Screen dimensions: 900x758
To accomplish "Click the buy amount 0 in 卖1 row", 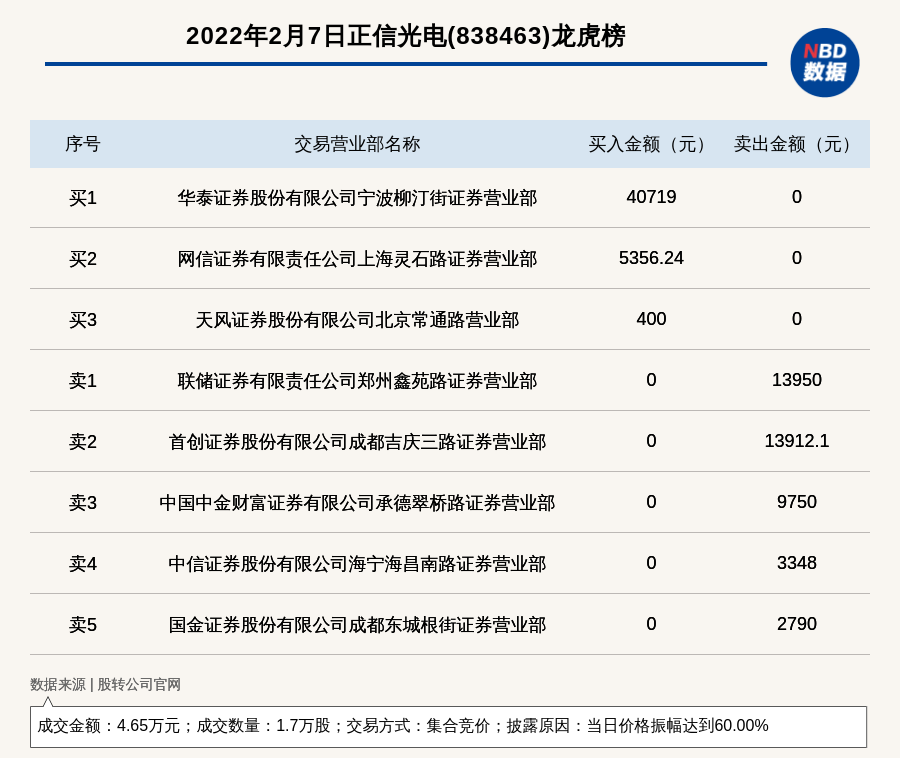I will click(x=651, y=379).
